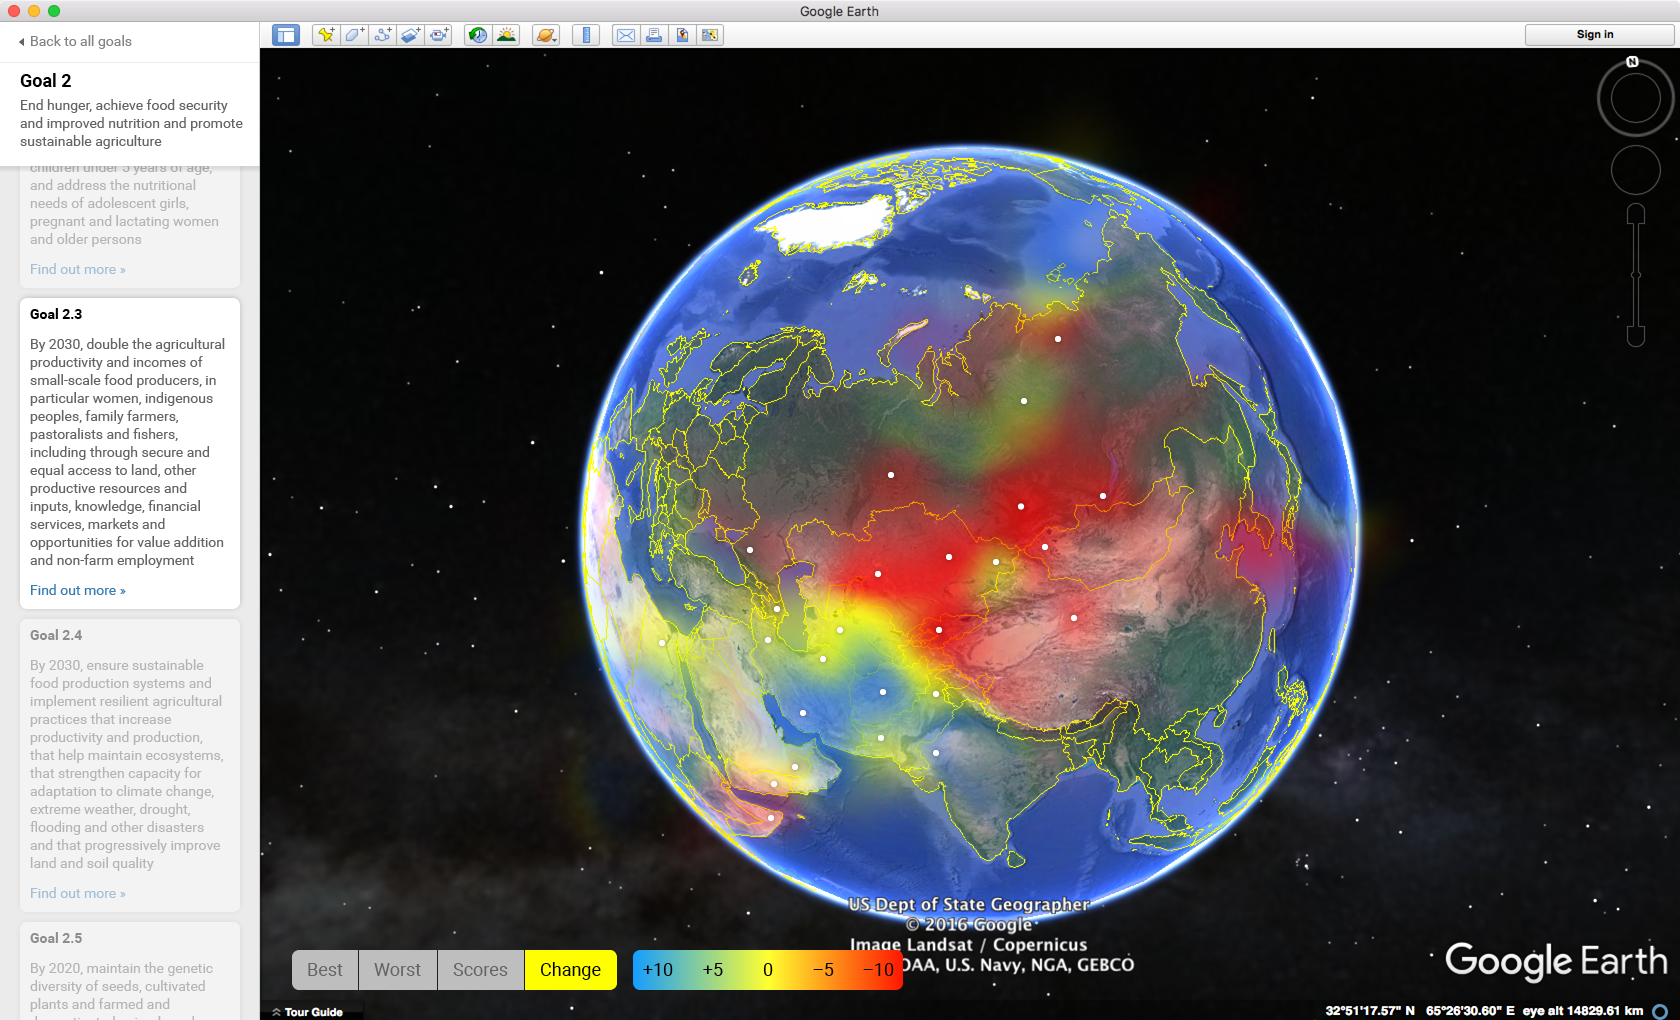This screenshot has width=1680, height=1020.
Task: Select the Goal 2.4 card heading
Action: click(56, 635)
